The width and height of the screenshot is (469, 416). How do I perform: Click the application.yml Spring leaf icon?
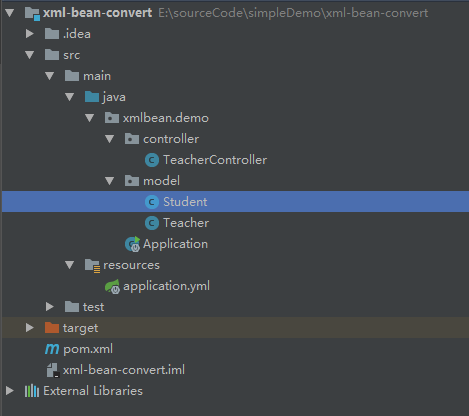tap(112, 286)
